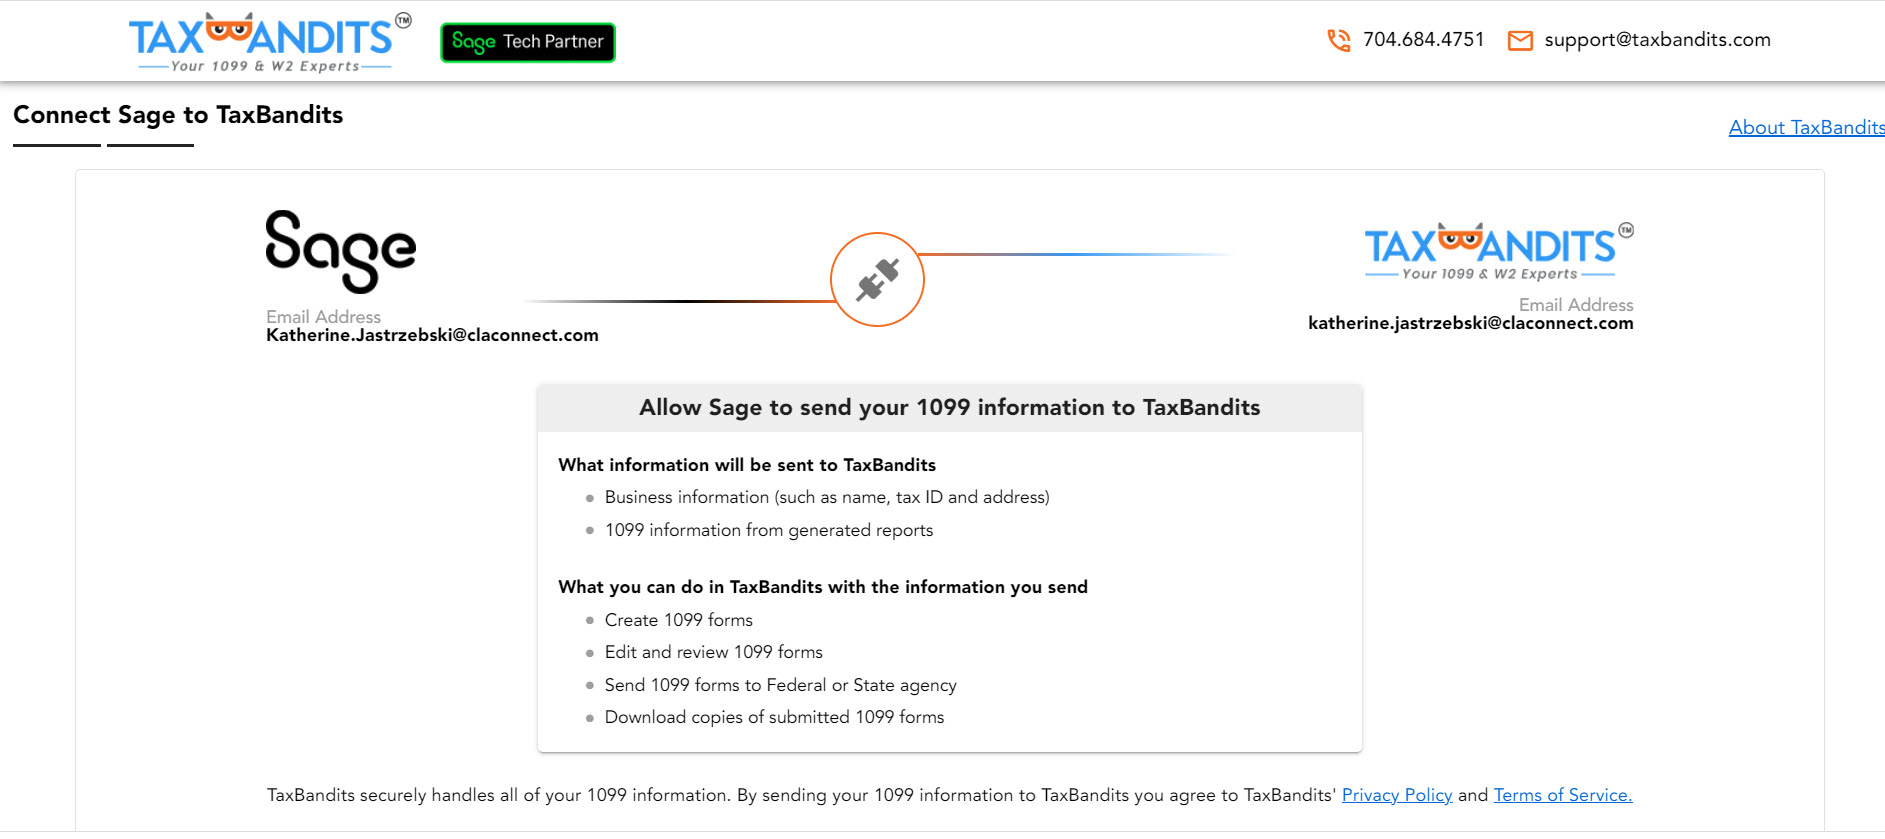Click the large Sage logo
Screen dimensions: 1885x839
pyautogui.click(x=340, y=251)
